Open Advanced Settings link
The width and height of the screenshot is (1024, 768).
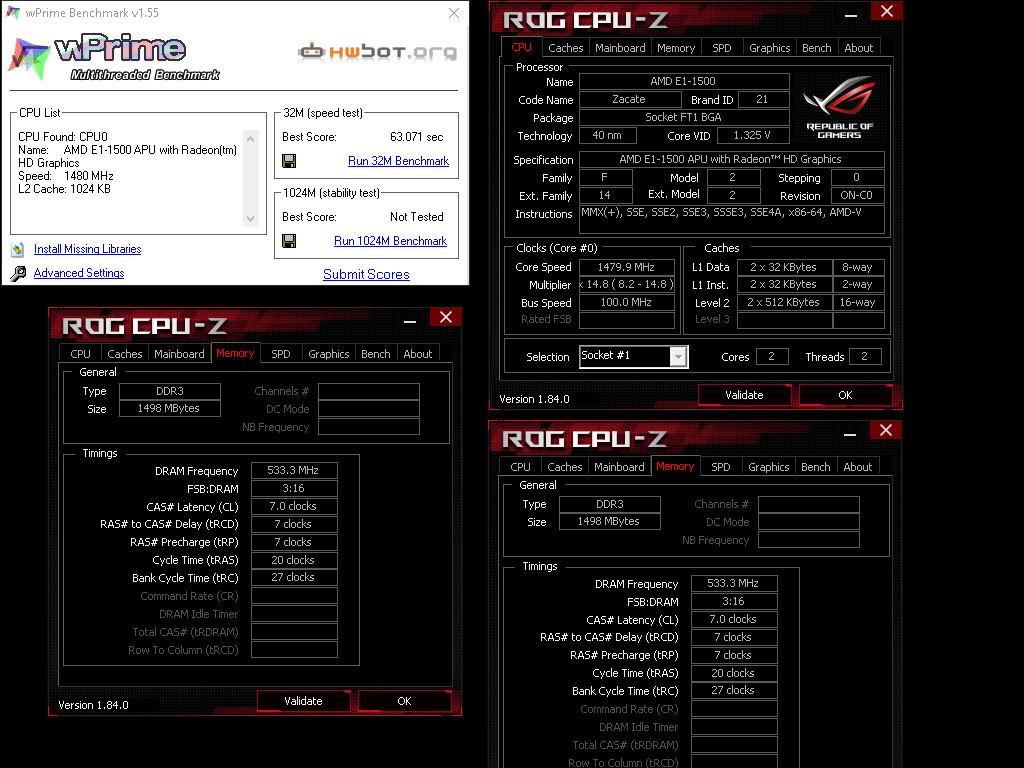pyautogui.click(x=79, y=273)
